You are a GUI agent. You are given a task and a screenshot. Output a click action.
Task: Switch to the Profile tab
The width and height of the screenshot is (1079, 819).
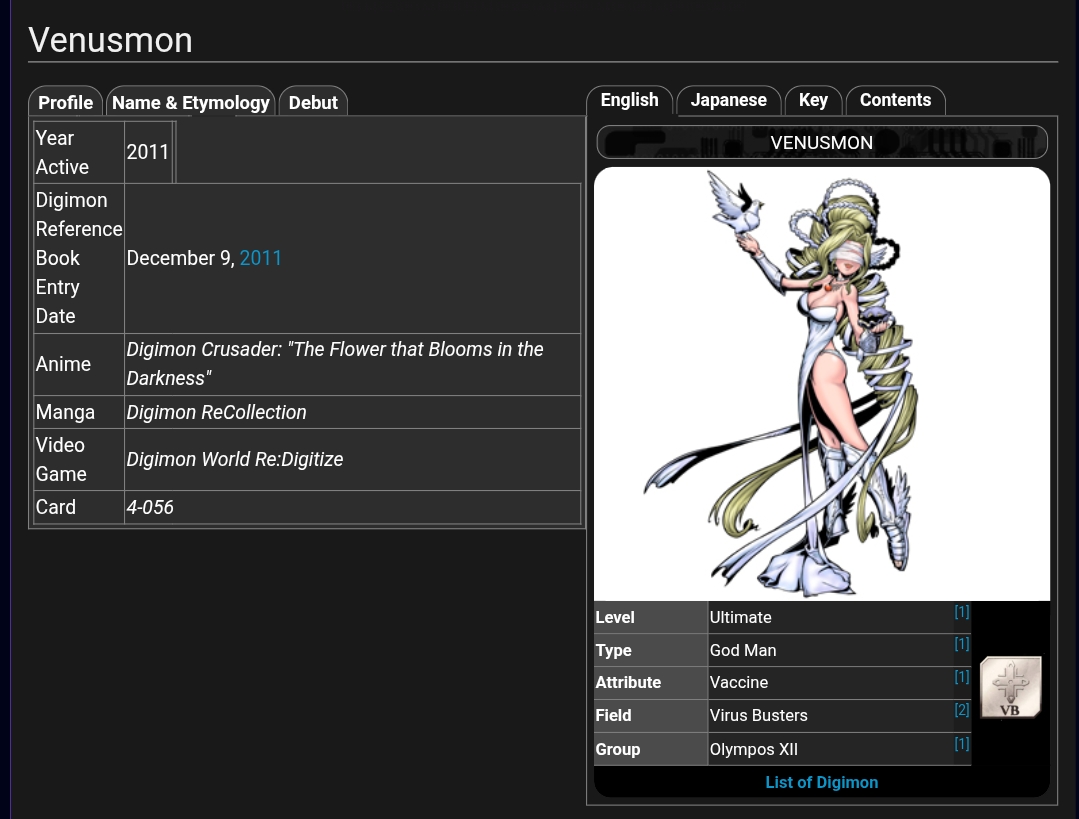(65, 103)
